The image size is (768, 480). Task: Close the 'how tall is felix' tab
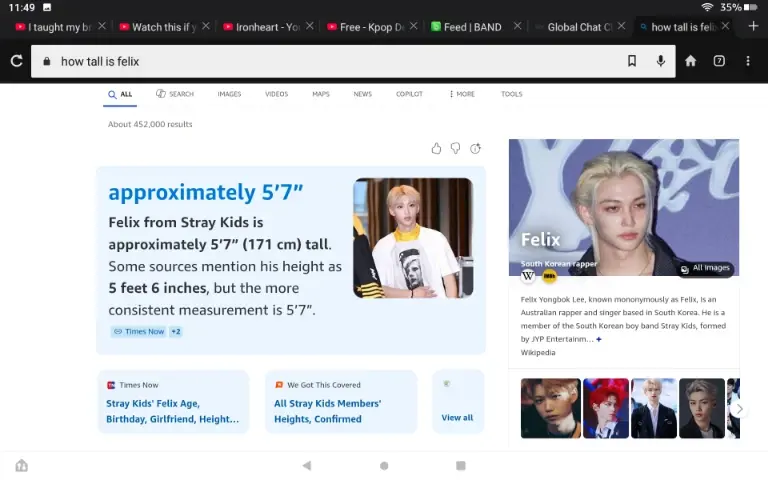[x=725, y=26]
